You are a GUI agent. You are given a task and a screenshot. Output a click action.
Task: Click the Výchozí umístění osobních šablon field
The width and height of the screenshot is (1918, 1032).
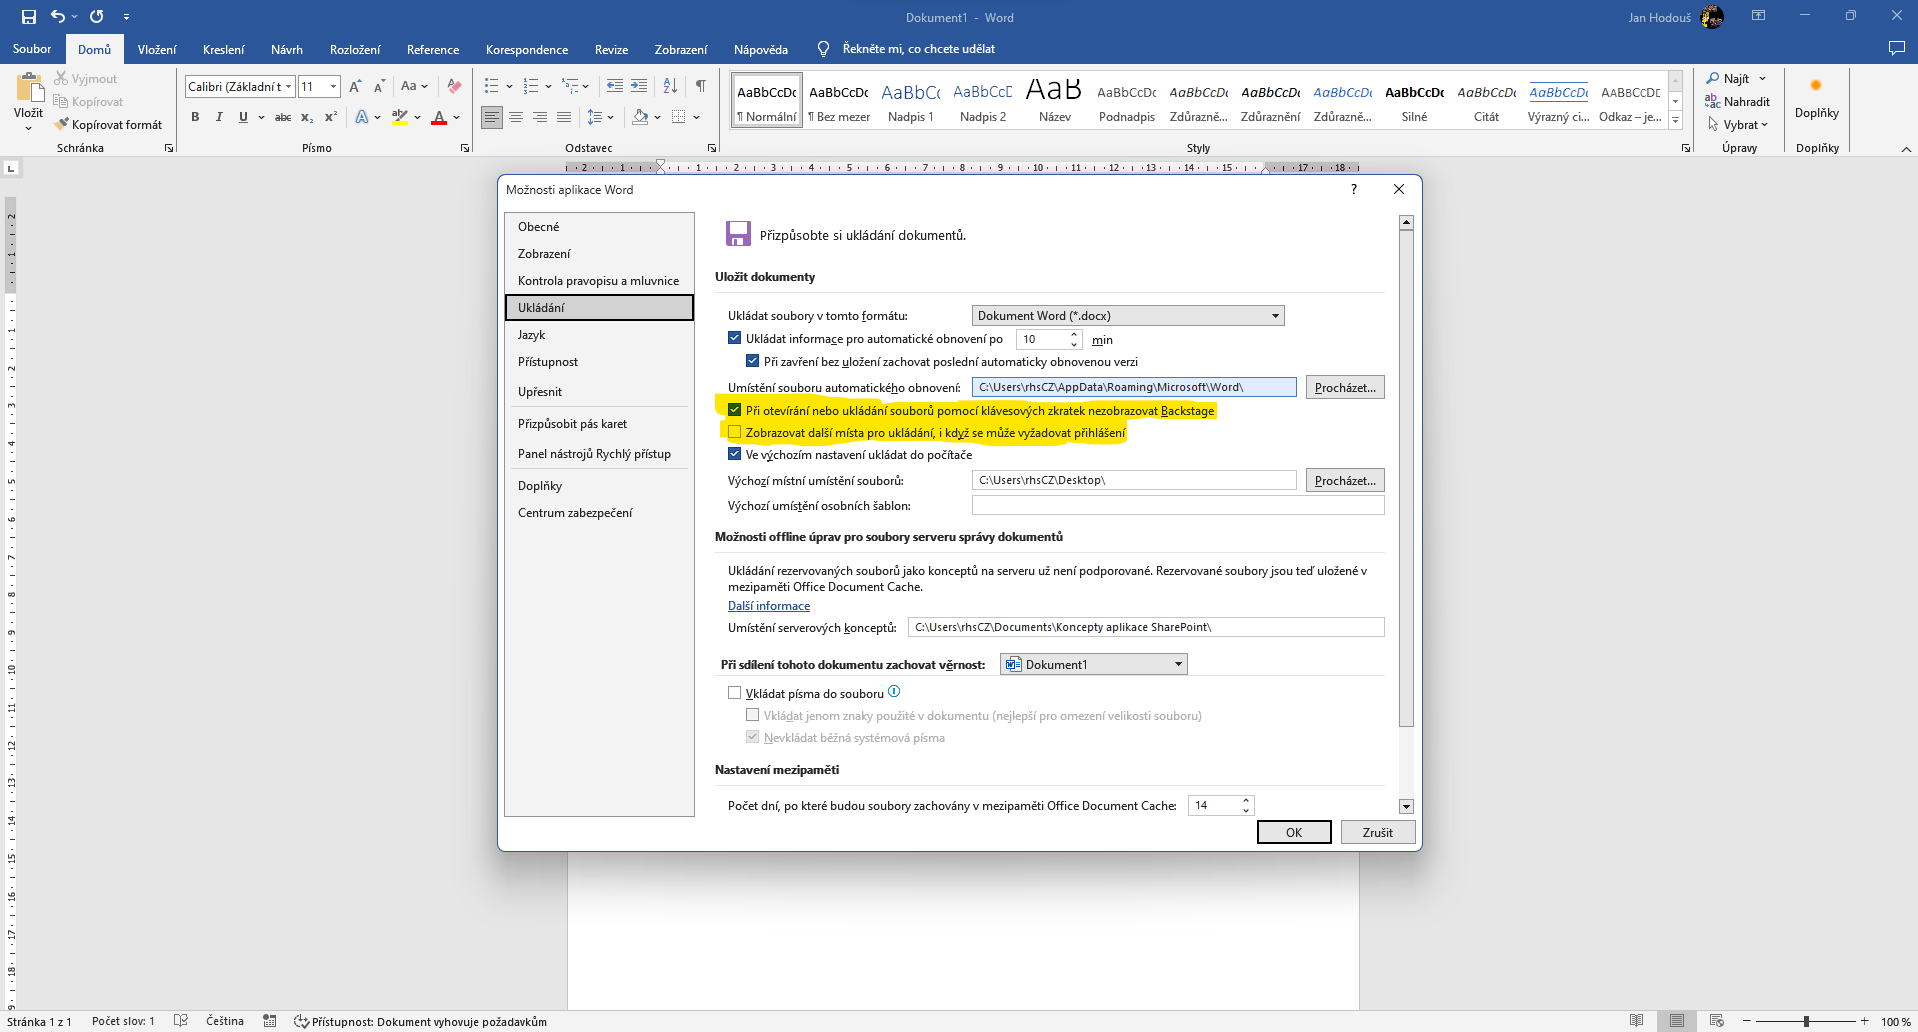tap(1177, 506)
